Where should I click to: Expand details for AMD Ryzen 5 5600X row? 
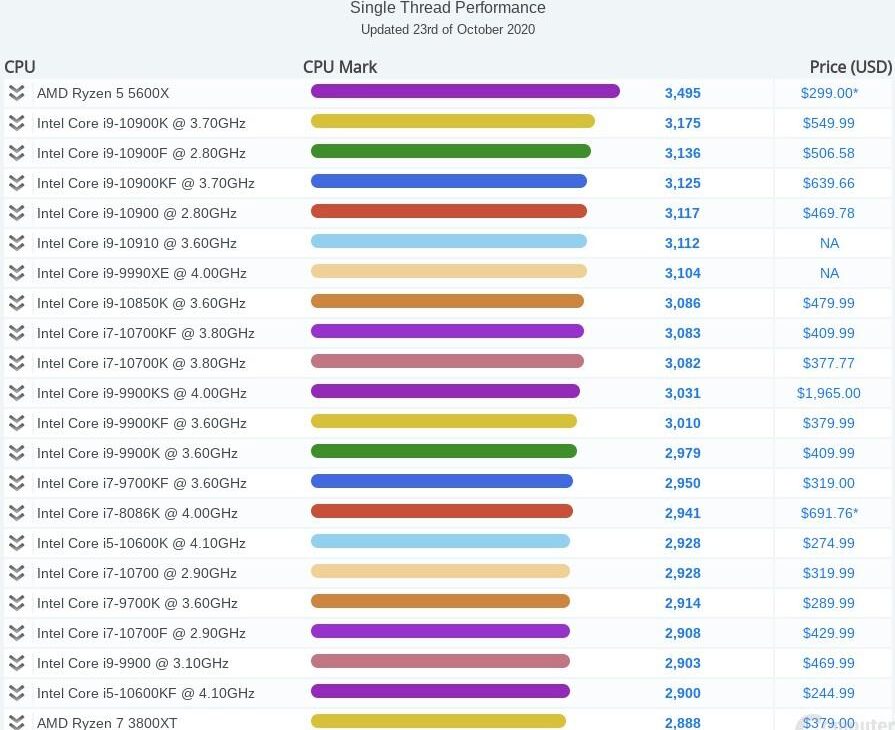coord(16,93)
